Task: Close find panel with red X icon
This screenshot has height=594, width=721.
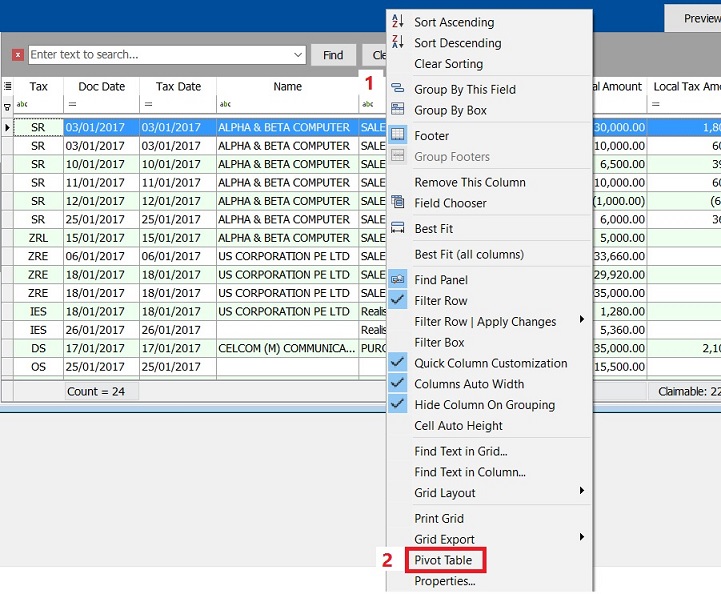Action: 18,56
